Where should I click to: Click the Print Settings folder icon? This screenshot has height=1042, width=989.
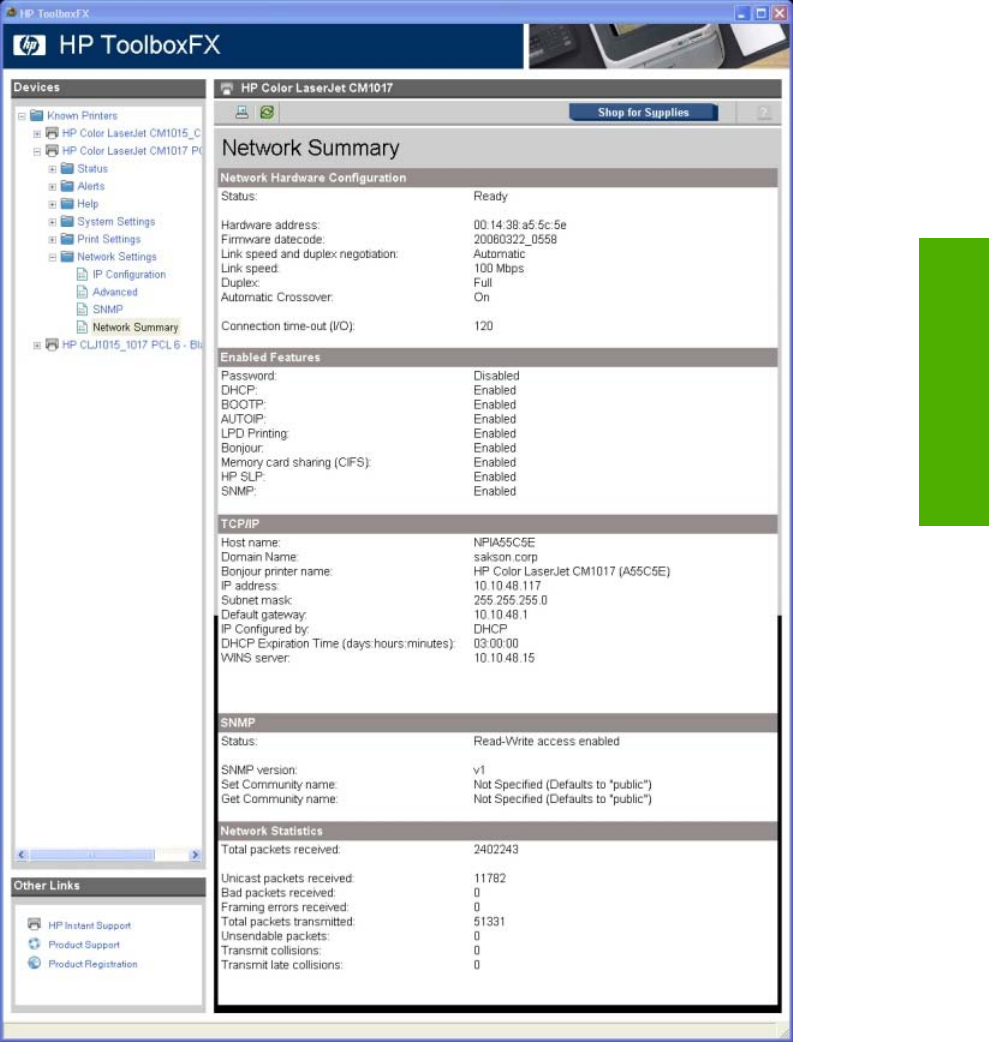(67, 239)
